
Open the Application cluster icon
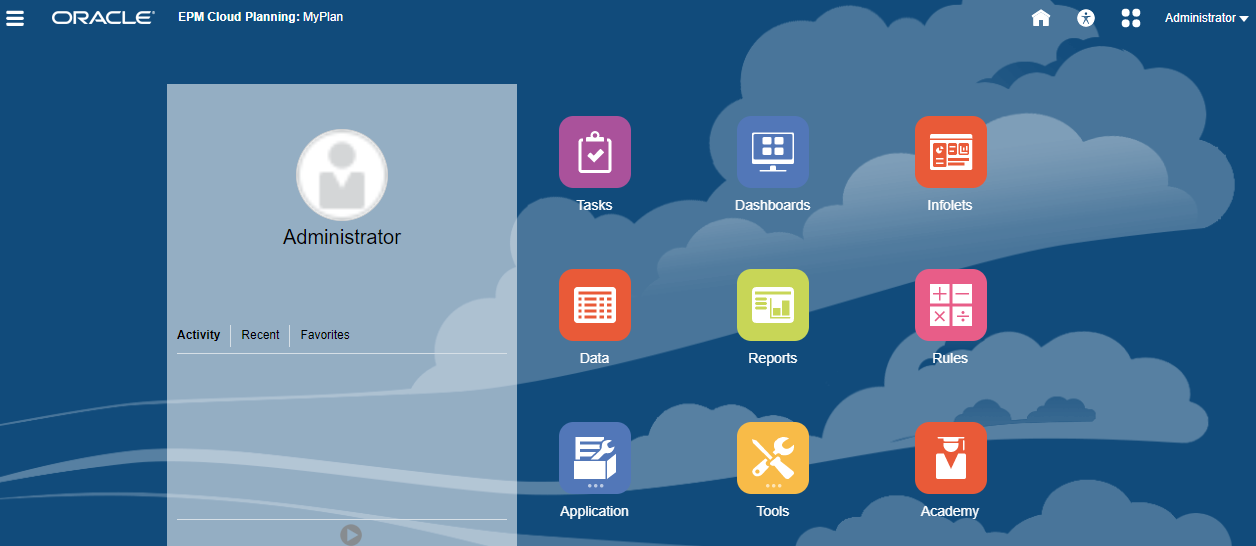pyautogui.click(x=595, y=458)
